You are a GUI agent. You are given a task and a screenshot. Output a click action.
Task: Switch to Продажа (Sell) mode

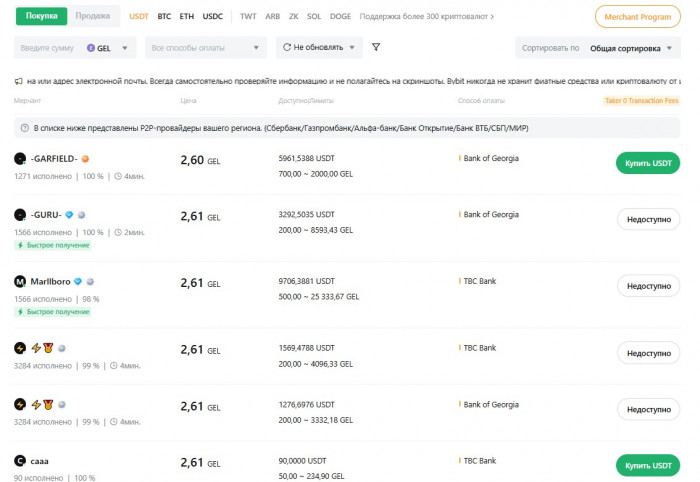tap(92, 16)
